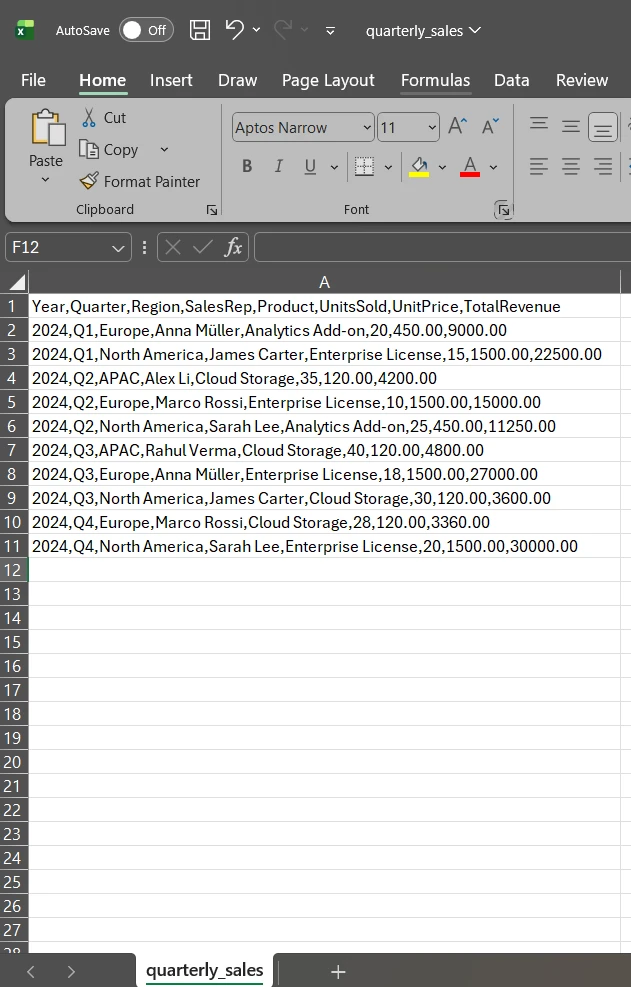The width and height of the screenshot is (631, 987).
Task: Click the Save icon in title bar
Action: pyautogui.click(x=200, y=30)
